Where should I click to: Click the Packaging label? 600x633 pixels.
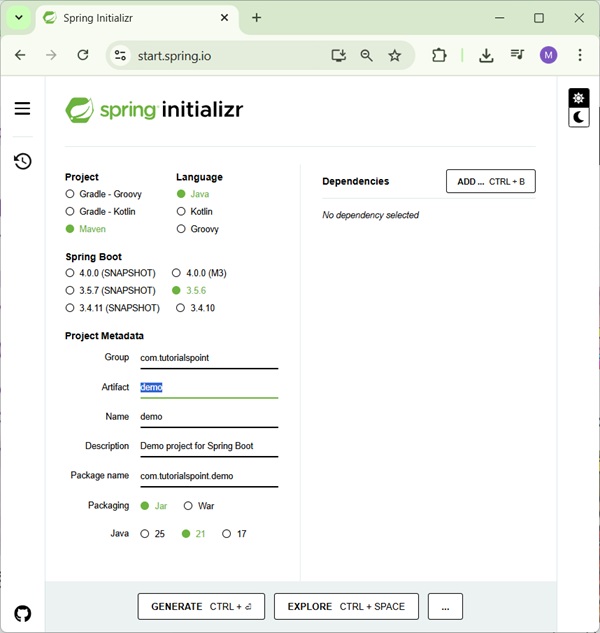(109, 505)
